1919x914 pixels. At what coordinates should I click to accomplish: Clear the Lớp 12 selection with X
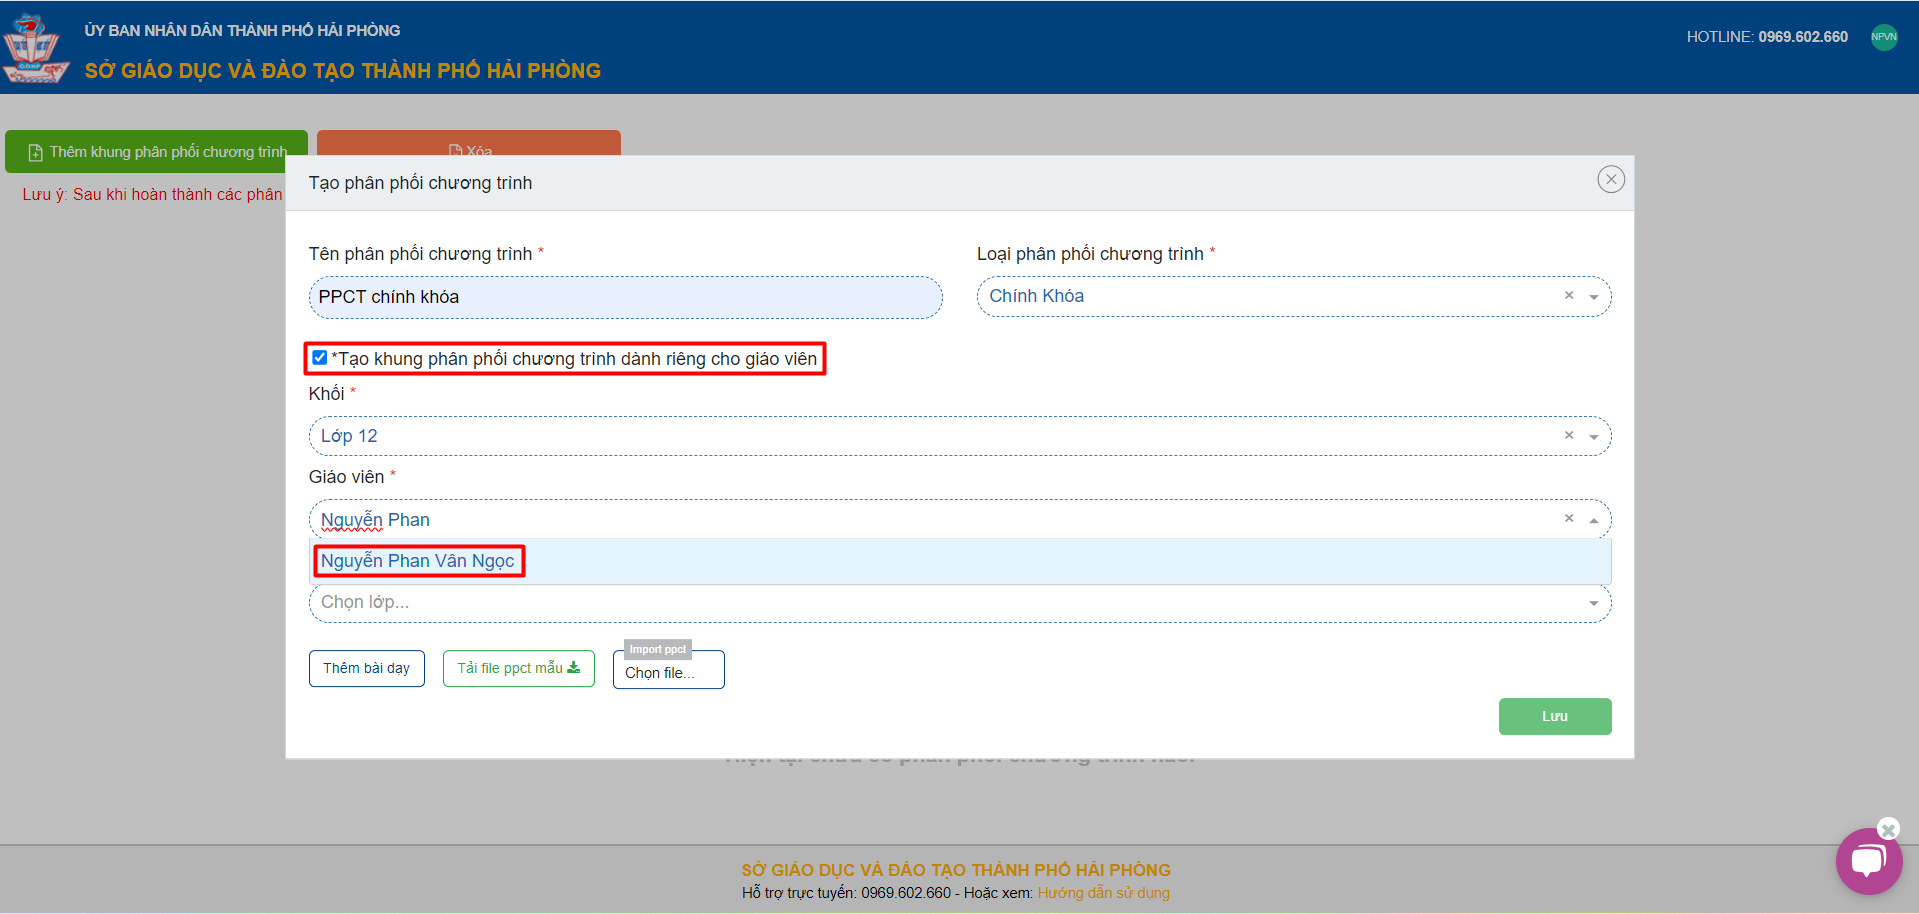click(x=1569, y=435)
